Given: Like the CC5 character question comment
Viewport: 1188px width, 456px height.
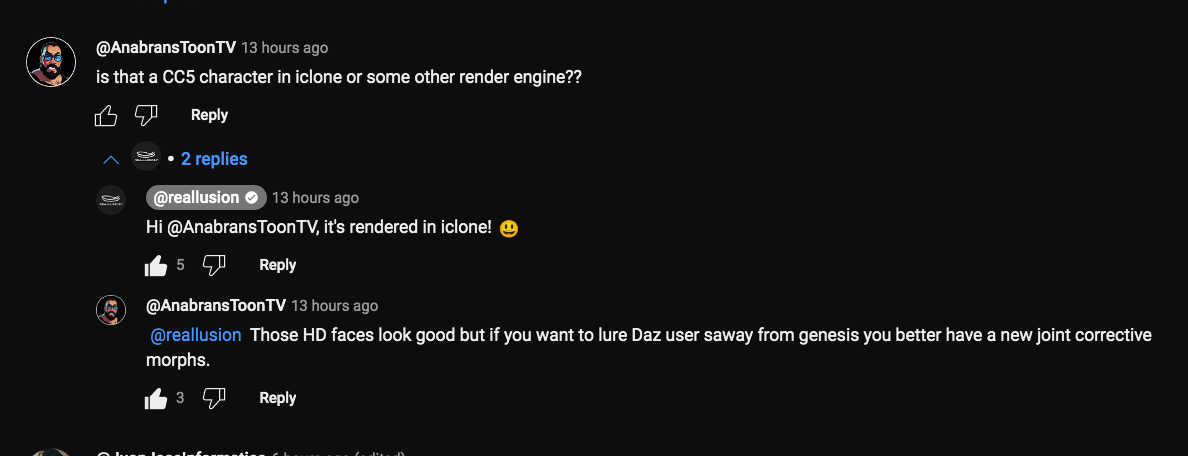Looking at the screenshot, I should (x=106, y=115).
